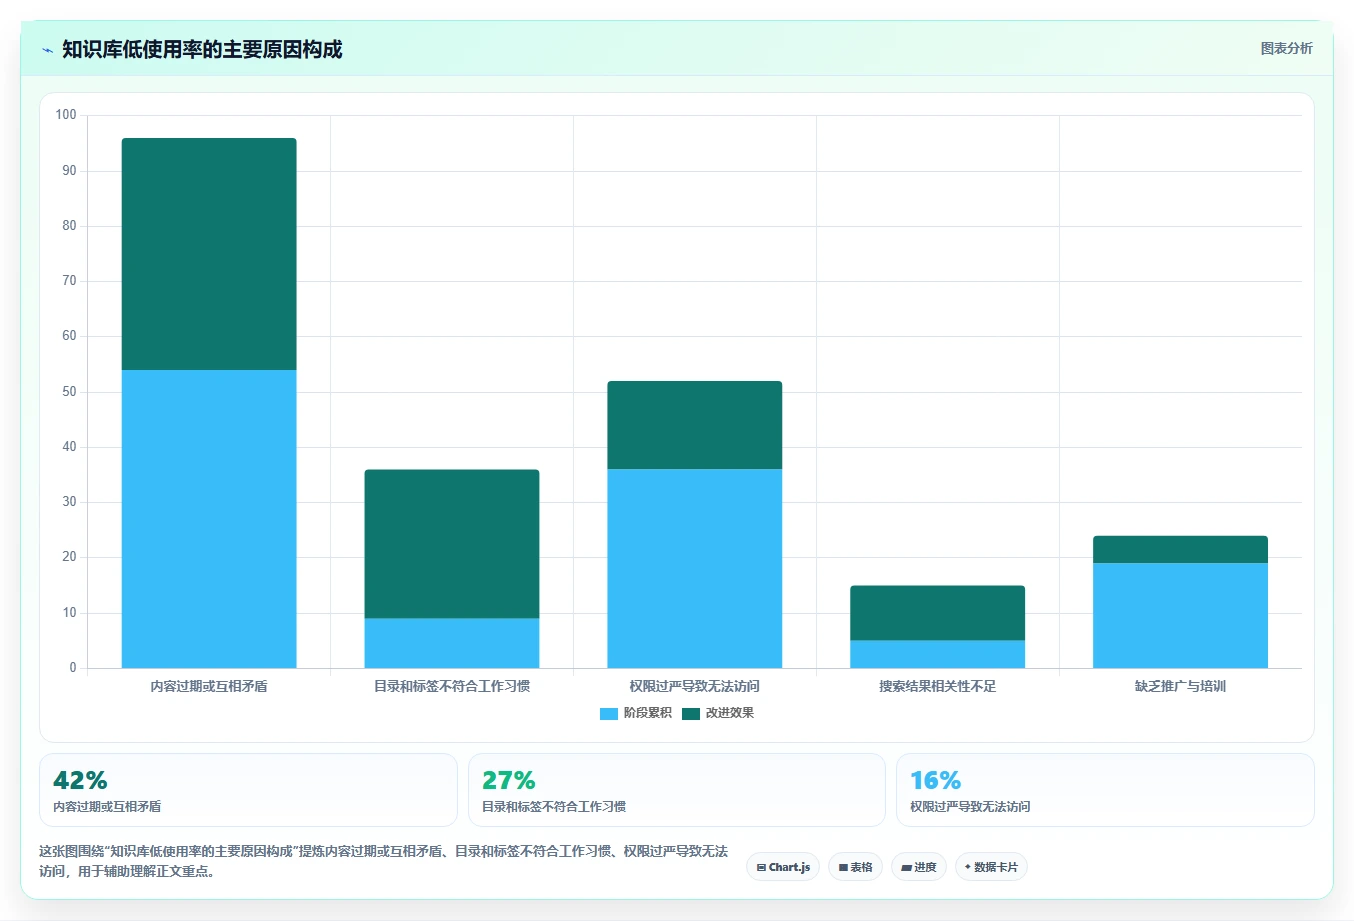
Task: Click the blue segment of 搜索结果相关性不足 bar
Action: coord(938,654)
